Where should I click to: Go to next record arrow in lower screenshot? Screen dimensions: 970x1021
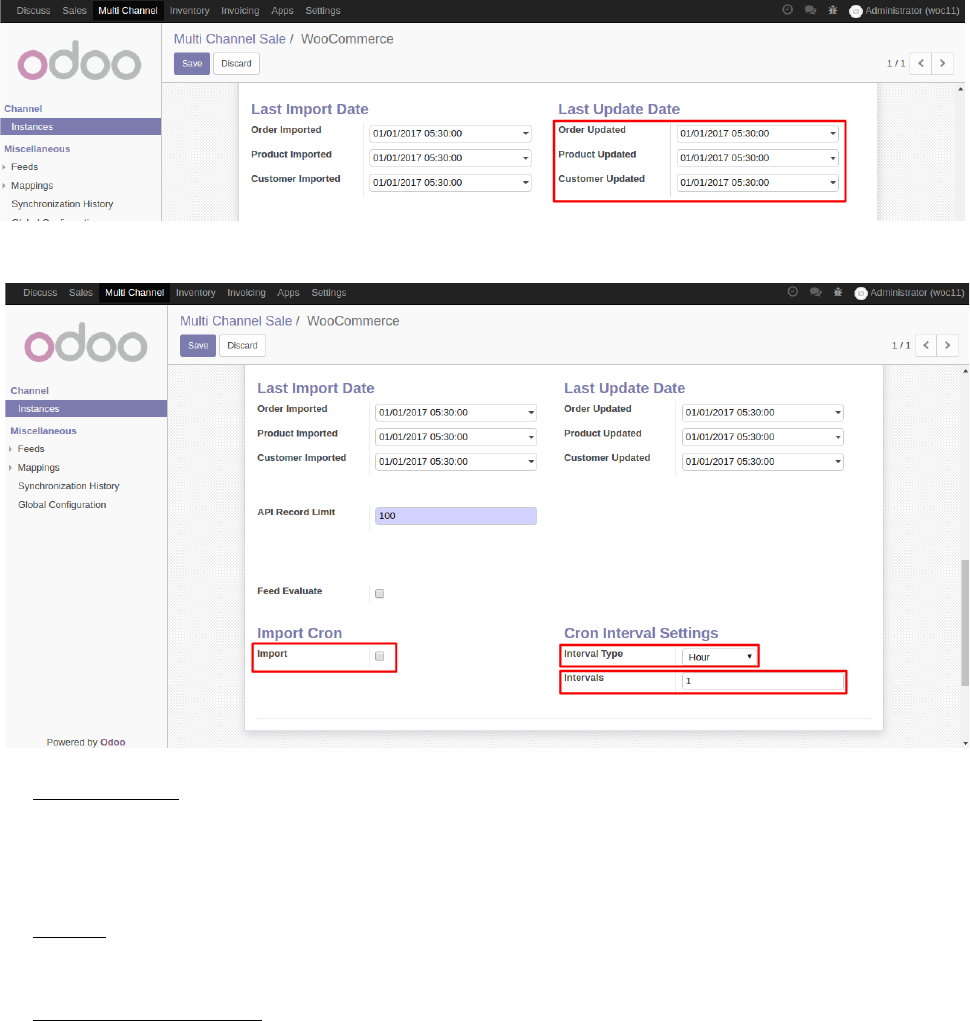tap(948, 345)
